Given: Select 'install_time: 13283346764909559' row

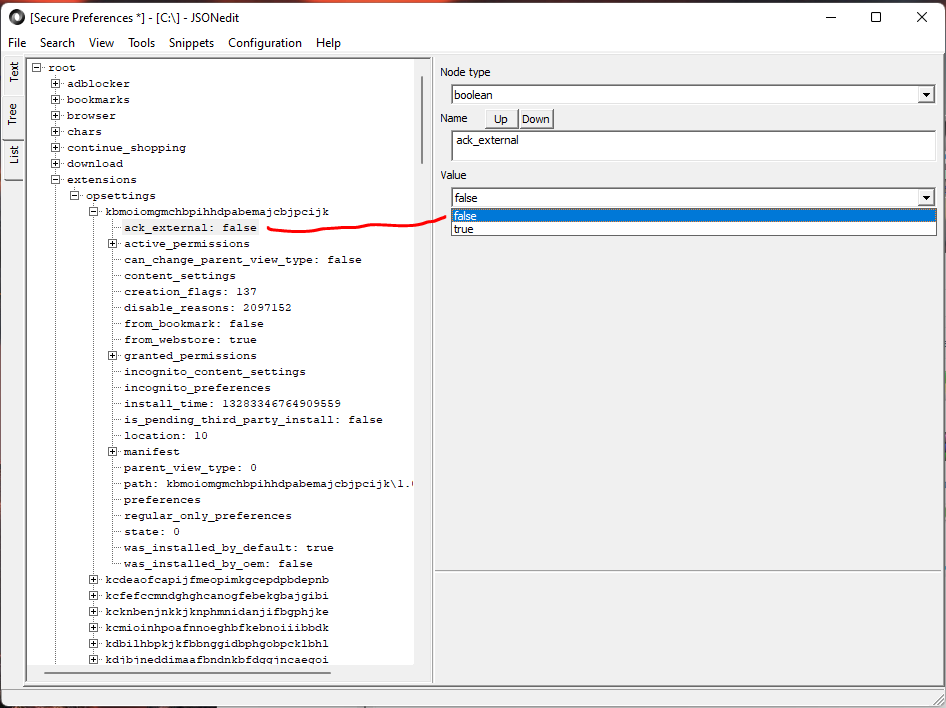Looking at the screenshot, I should pos(232,403).
